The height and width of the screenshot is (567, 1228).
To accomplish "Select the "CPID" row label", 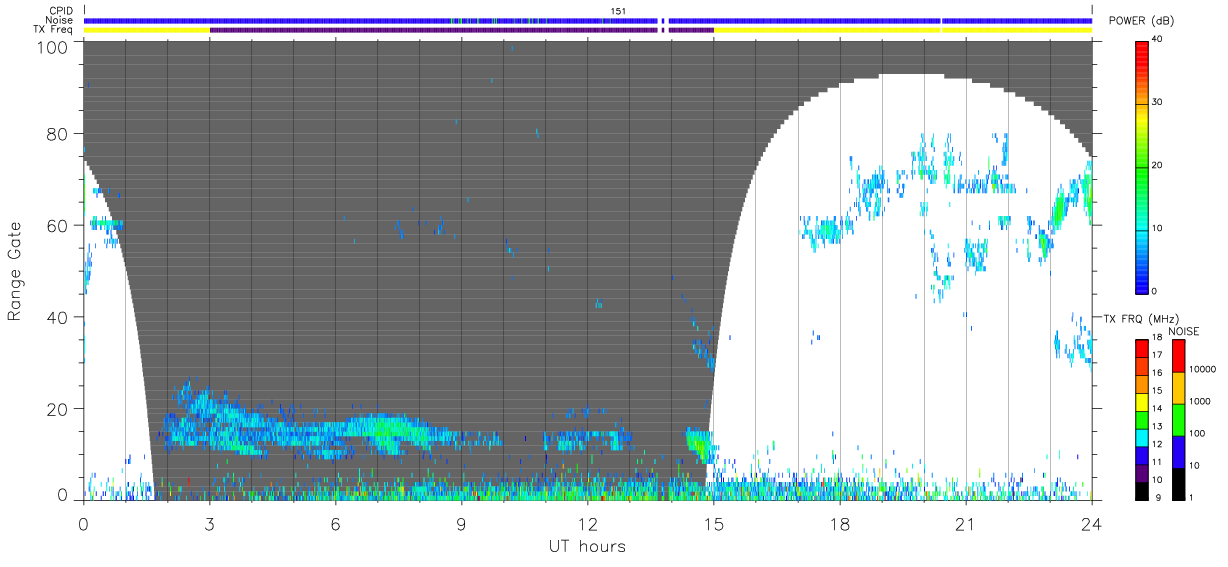I will pos(61,10).
